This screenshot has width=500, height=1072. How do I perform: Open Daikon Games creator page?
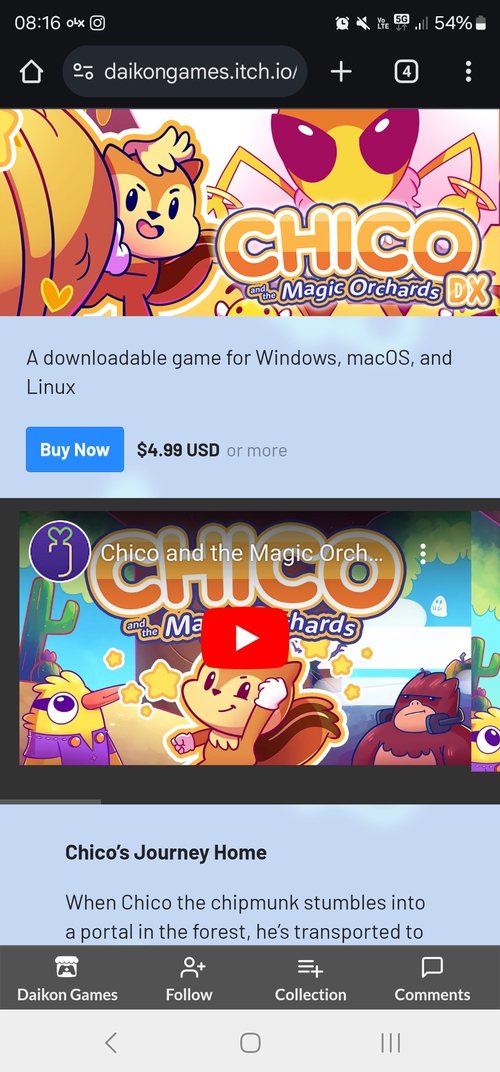67,979
